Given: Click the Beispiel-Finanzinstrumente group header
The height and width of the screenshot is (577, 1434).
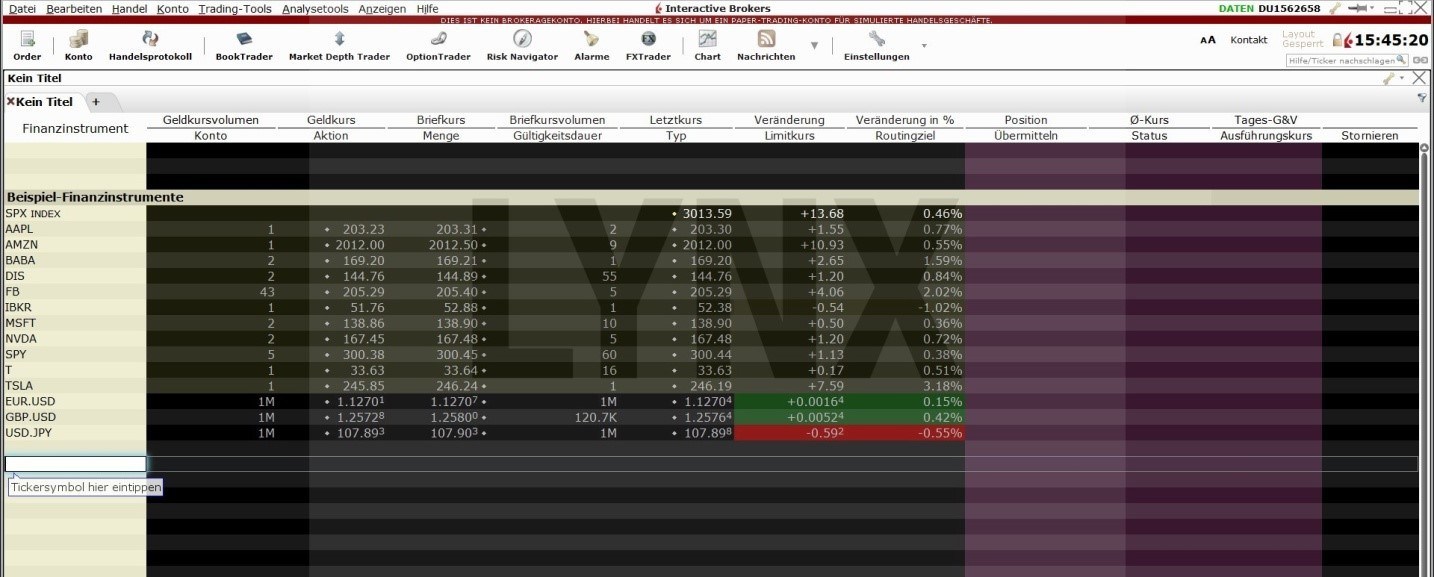Looking at the screenshot, I should pos(95,197).
